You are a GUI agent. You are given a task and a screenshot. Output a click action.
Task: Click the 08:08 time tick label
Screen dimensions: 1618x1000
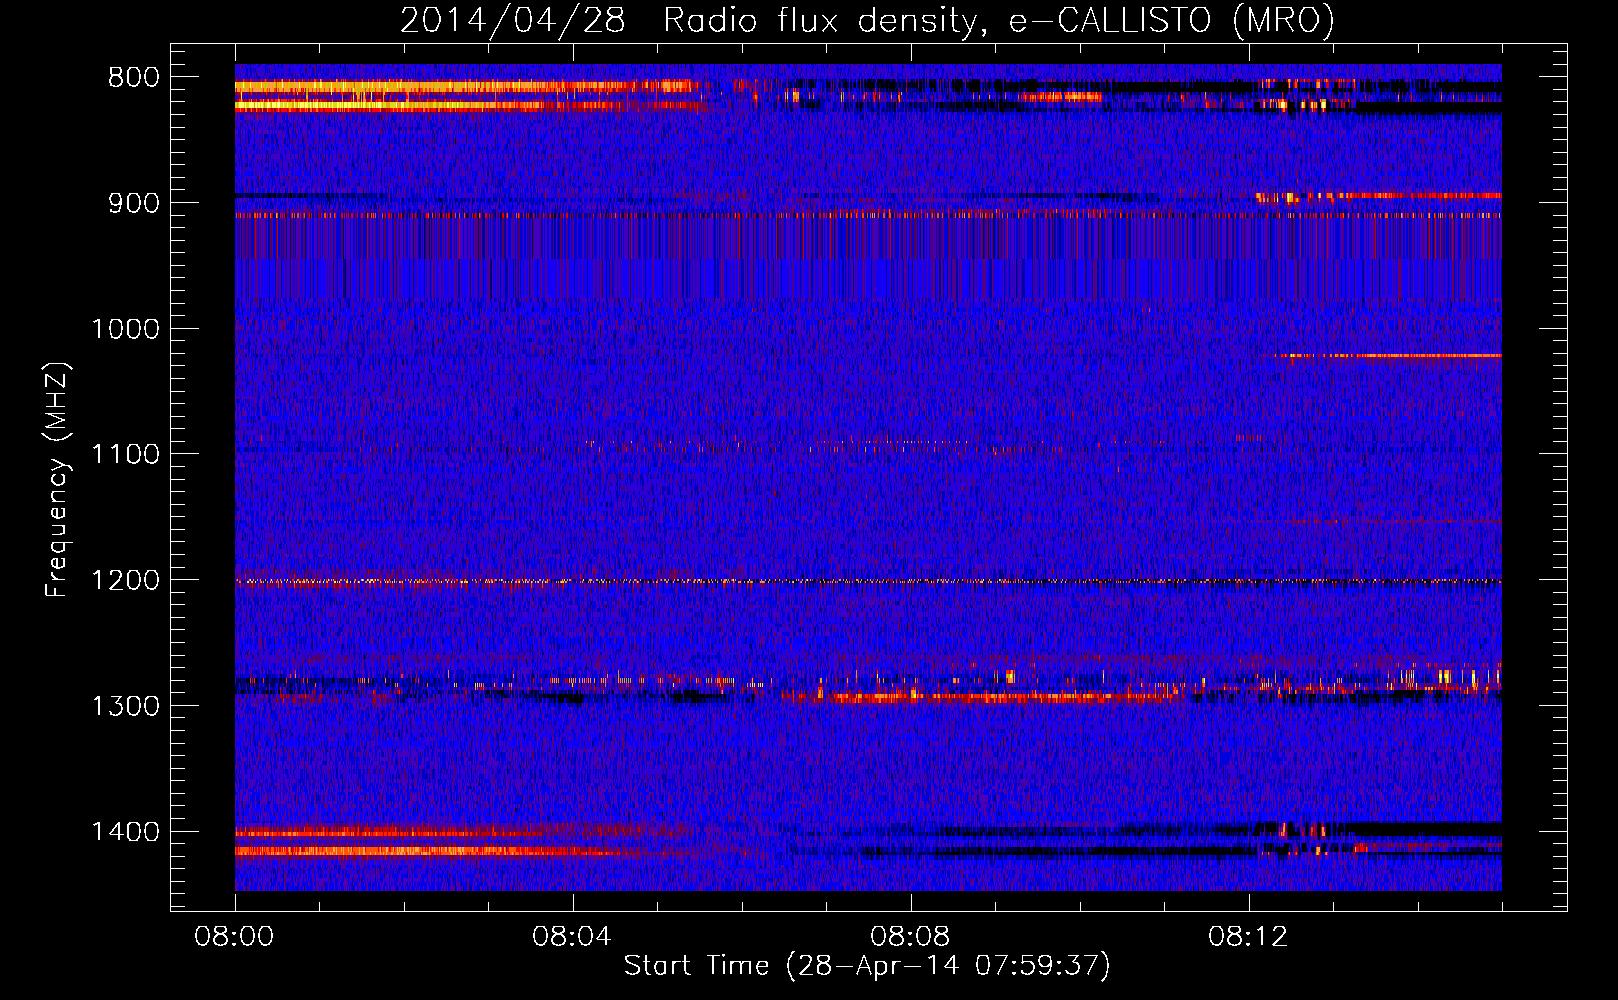pyautogui.click(x=910, y=937)
